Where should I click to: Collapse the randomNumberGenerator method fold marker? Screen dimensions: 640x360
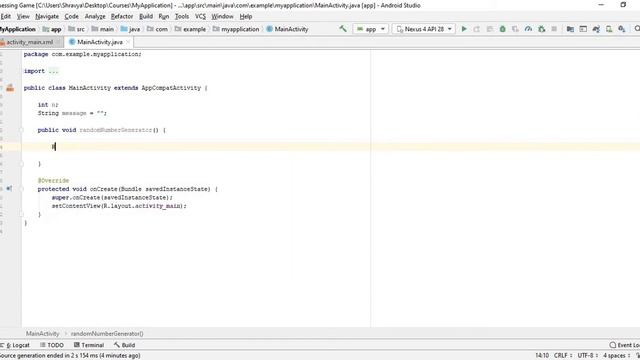click(22, 130)
